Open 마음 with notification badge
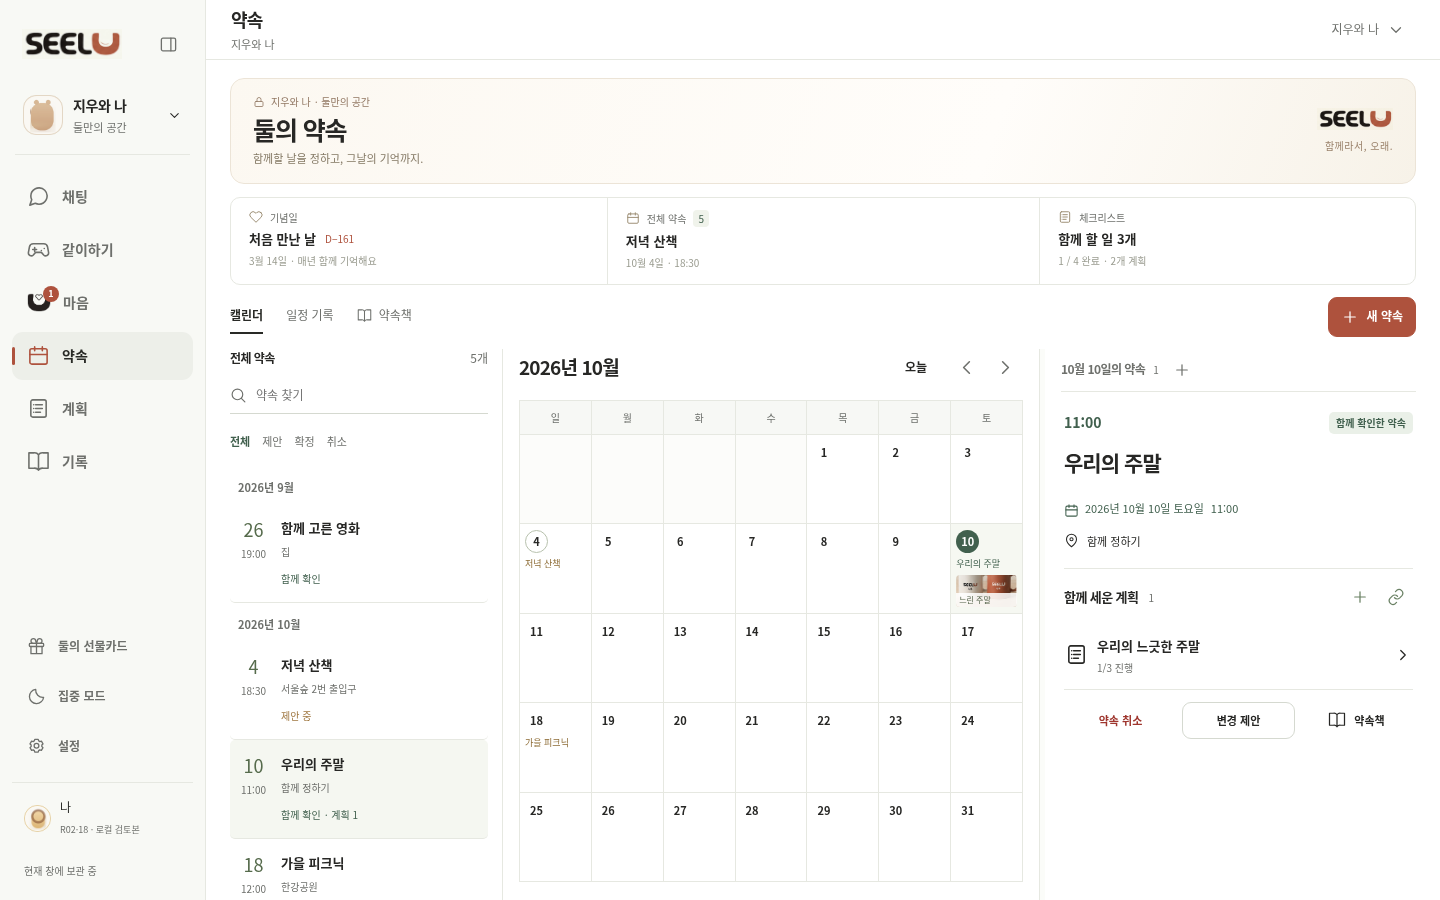The width and height of the screenshot is (1440, 900). pos(102,303)
